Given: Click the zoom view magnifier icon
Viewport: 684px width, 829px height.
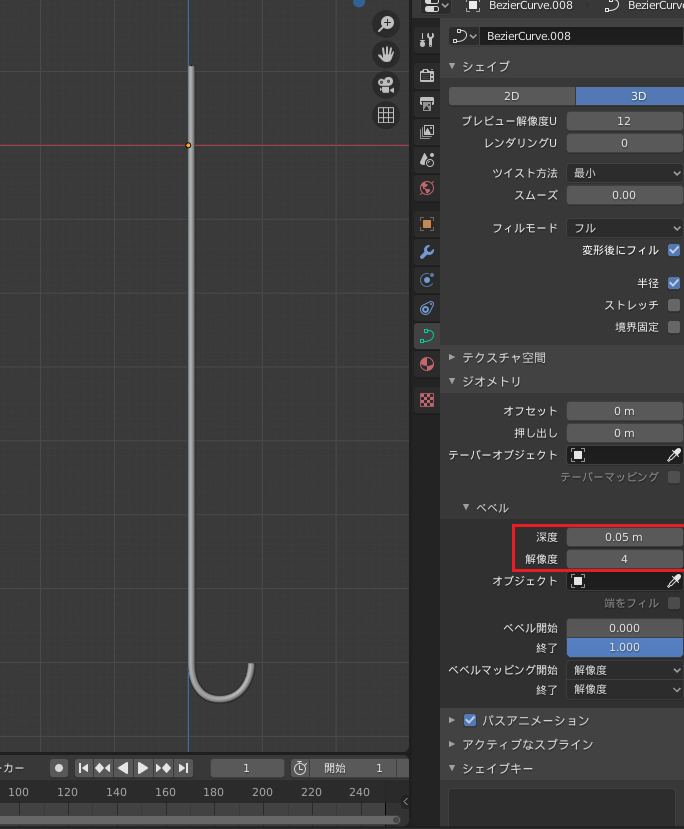Looking at the screenshot, I should pyautogui.click(x=386, y=24).
